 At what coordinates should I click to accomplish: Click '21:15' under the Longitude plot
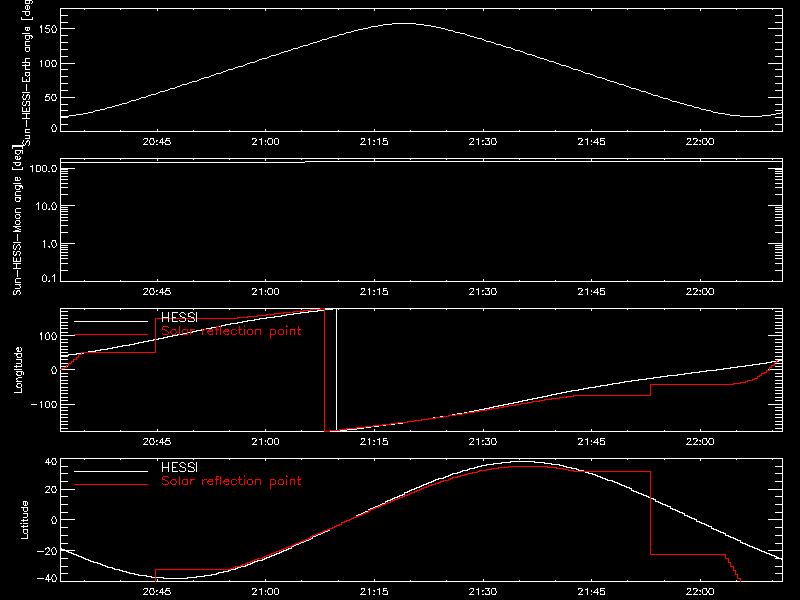pos(374,442)
